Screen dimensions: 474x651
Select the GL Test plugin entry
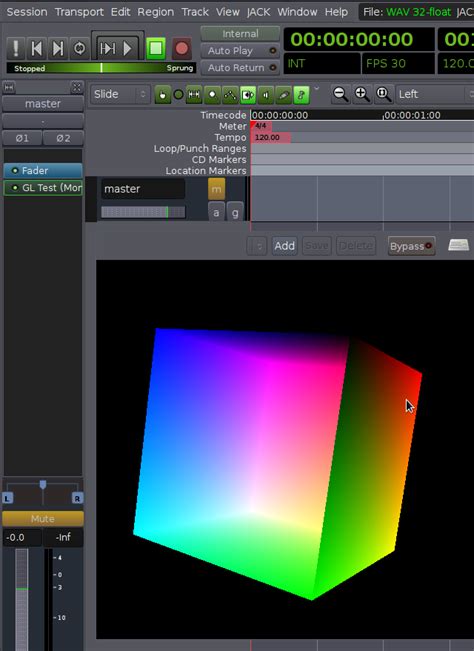click(43, 188)
